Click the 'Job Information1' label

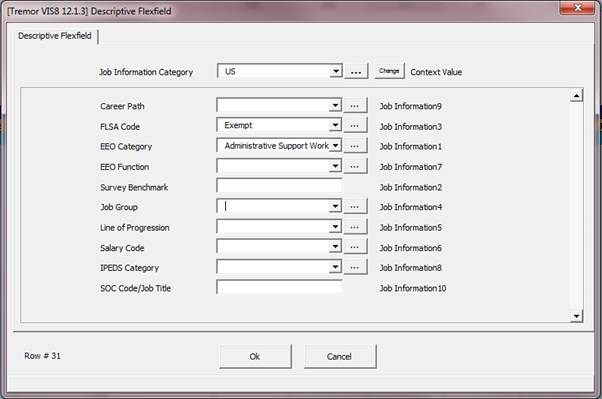pyautogui.click(x=410, y=146)
